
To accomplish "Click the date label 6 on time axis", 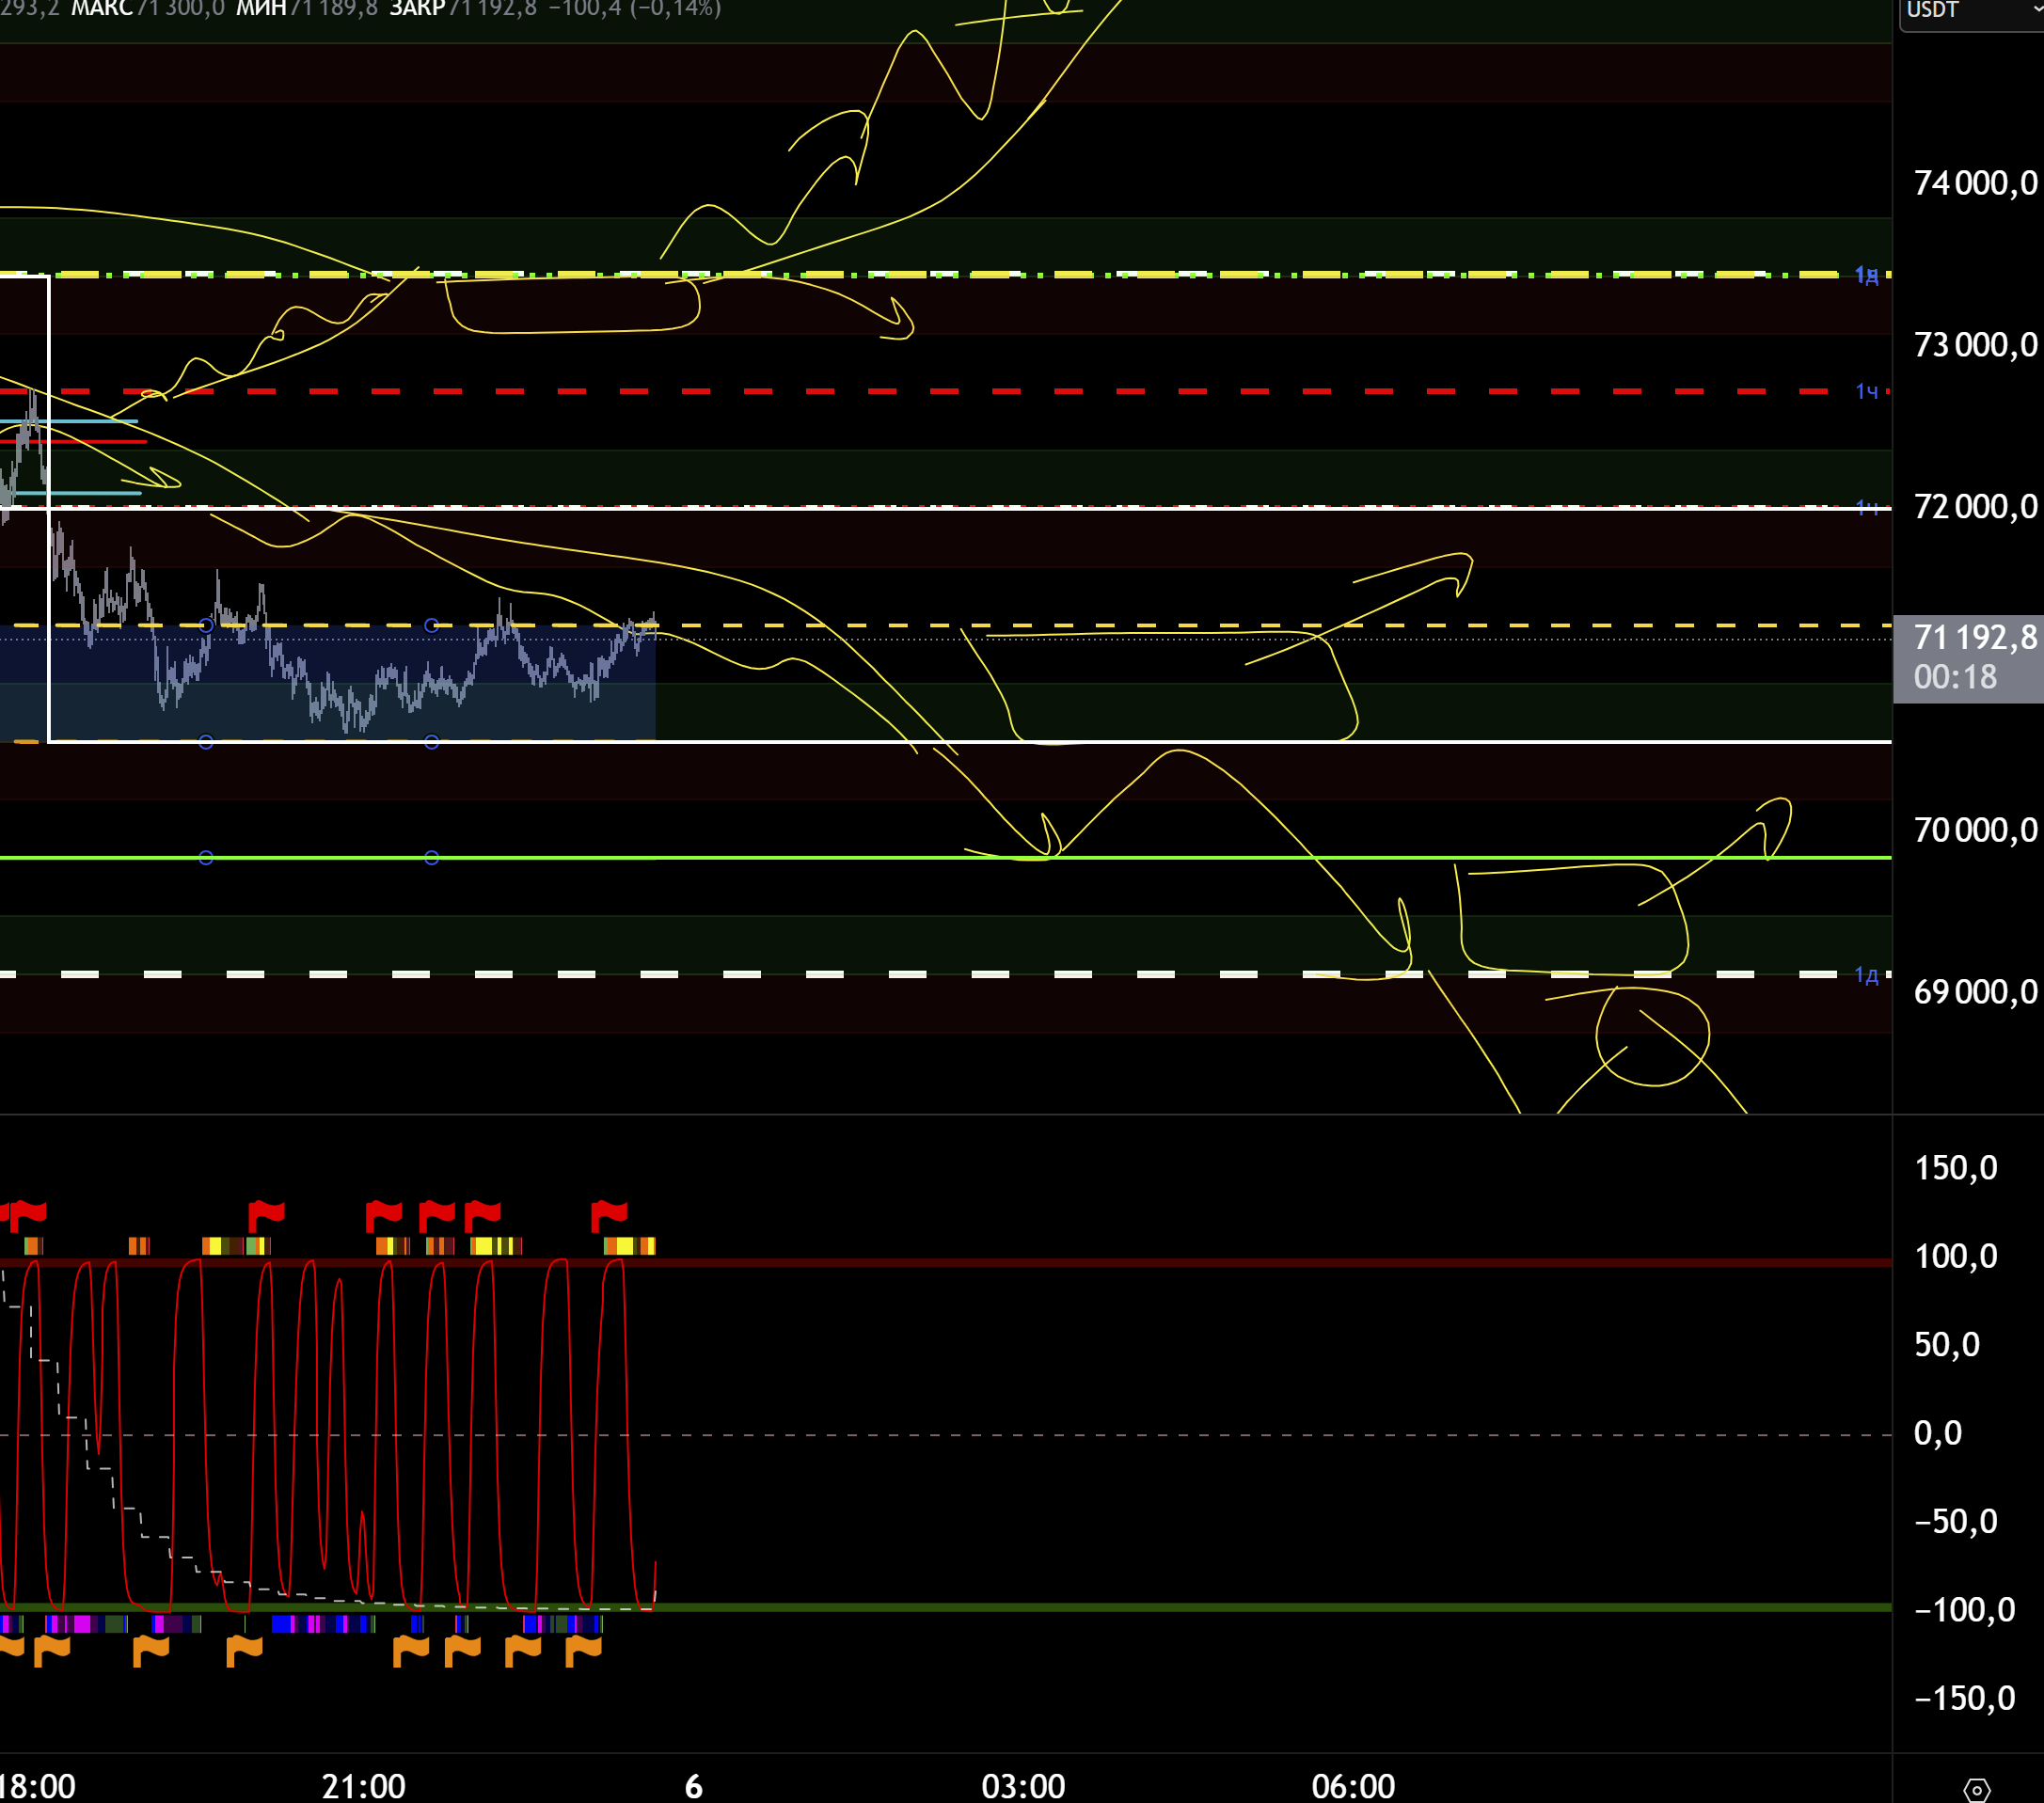I will (693, 1785).
